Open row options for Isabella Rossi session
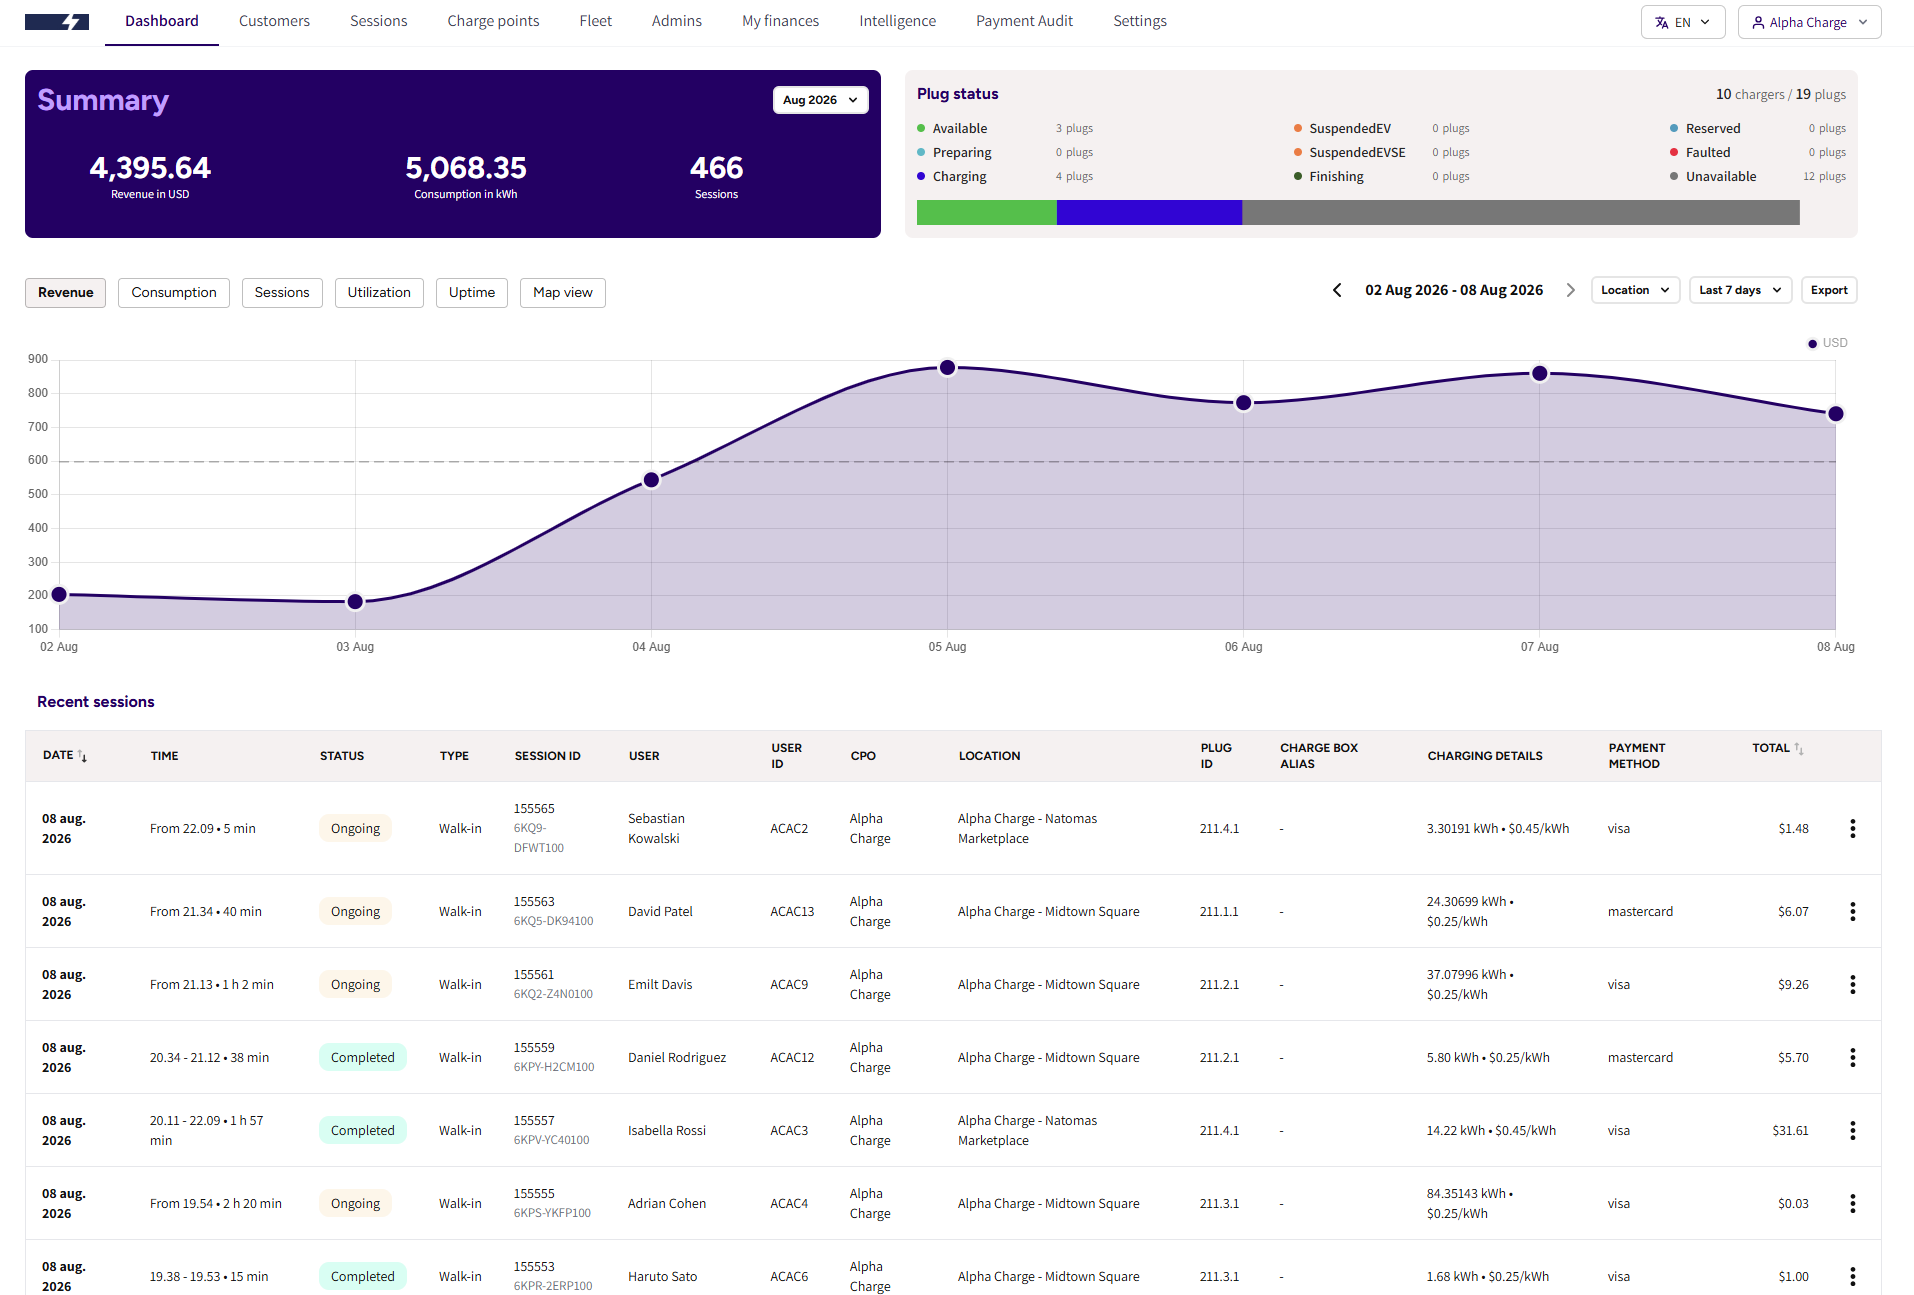 point(1852,1130)
